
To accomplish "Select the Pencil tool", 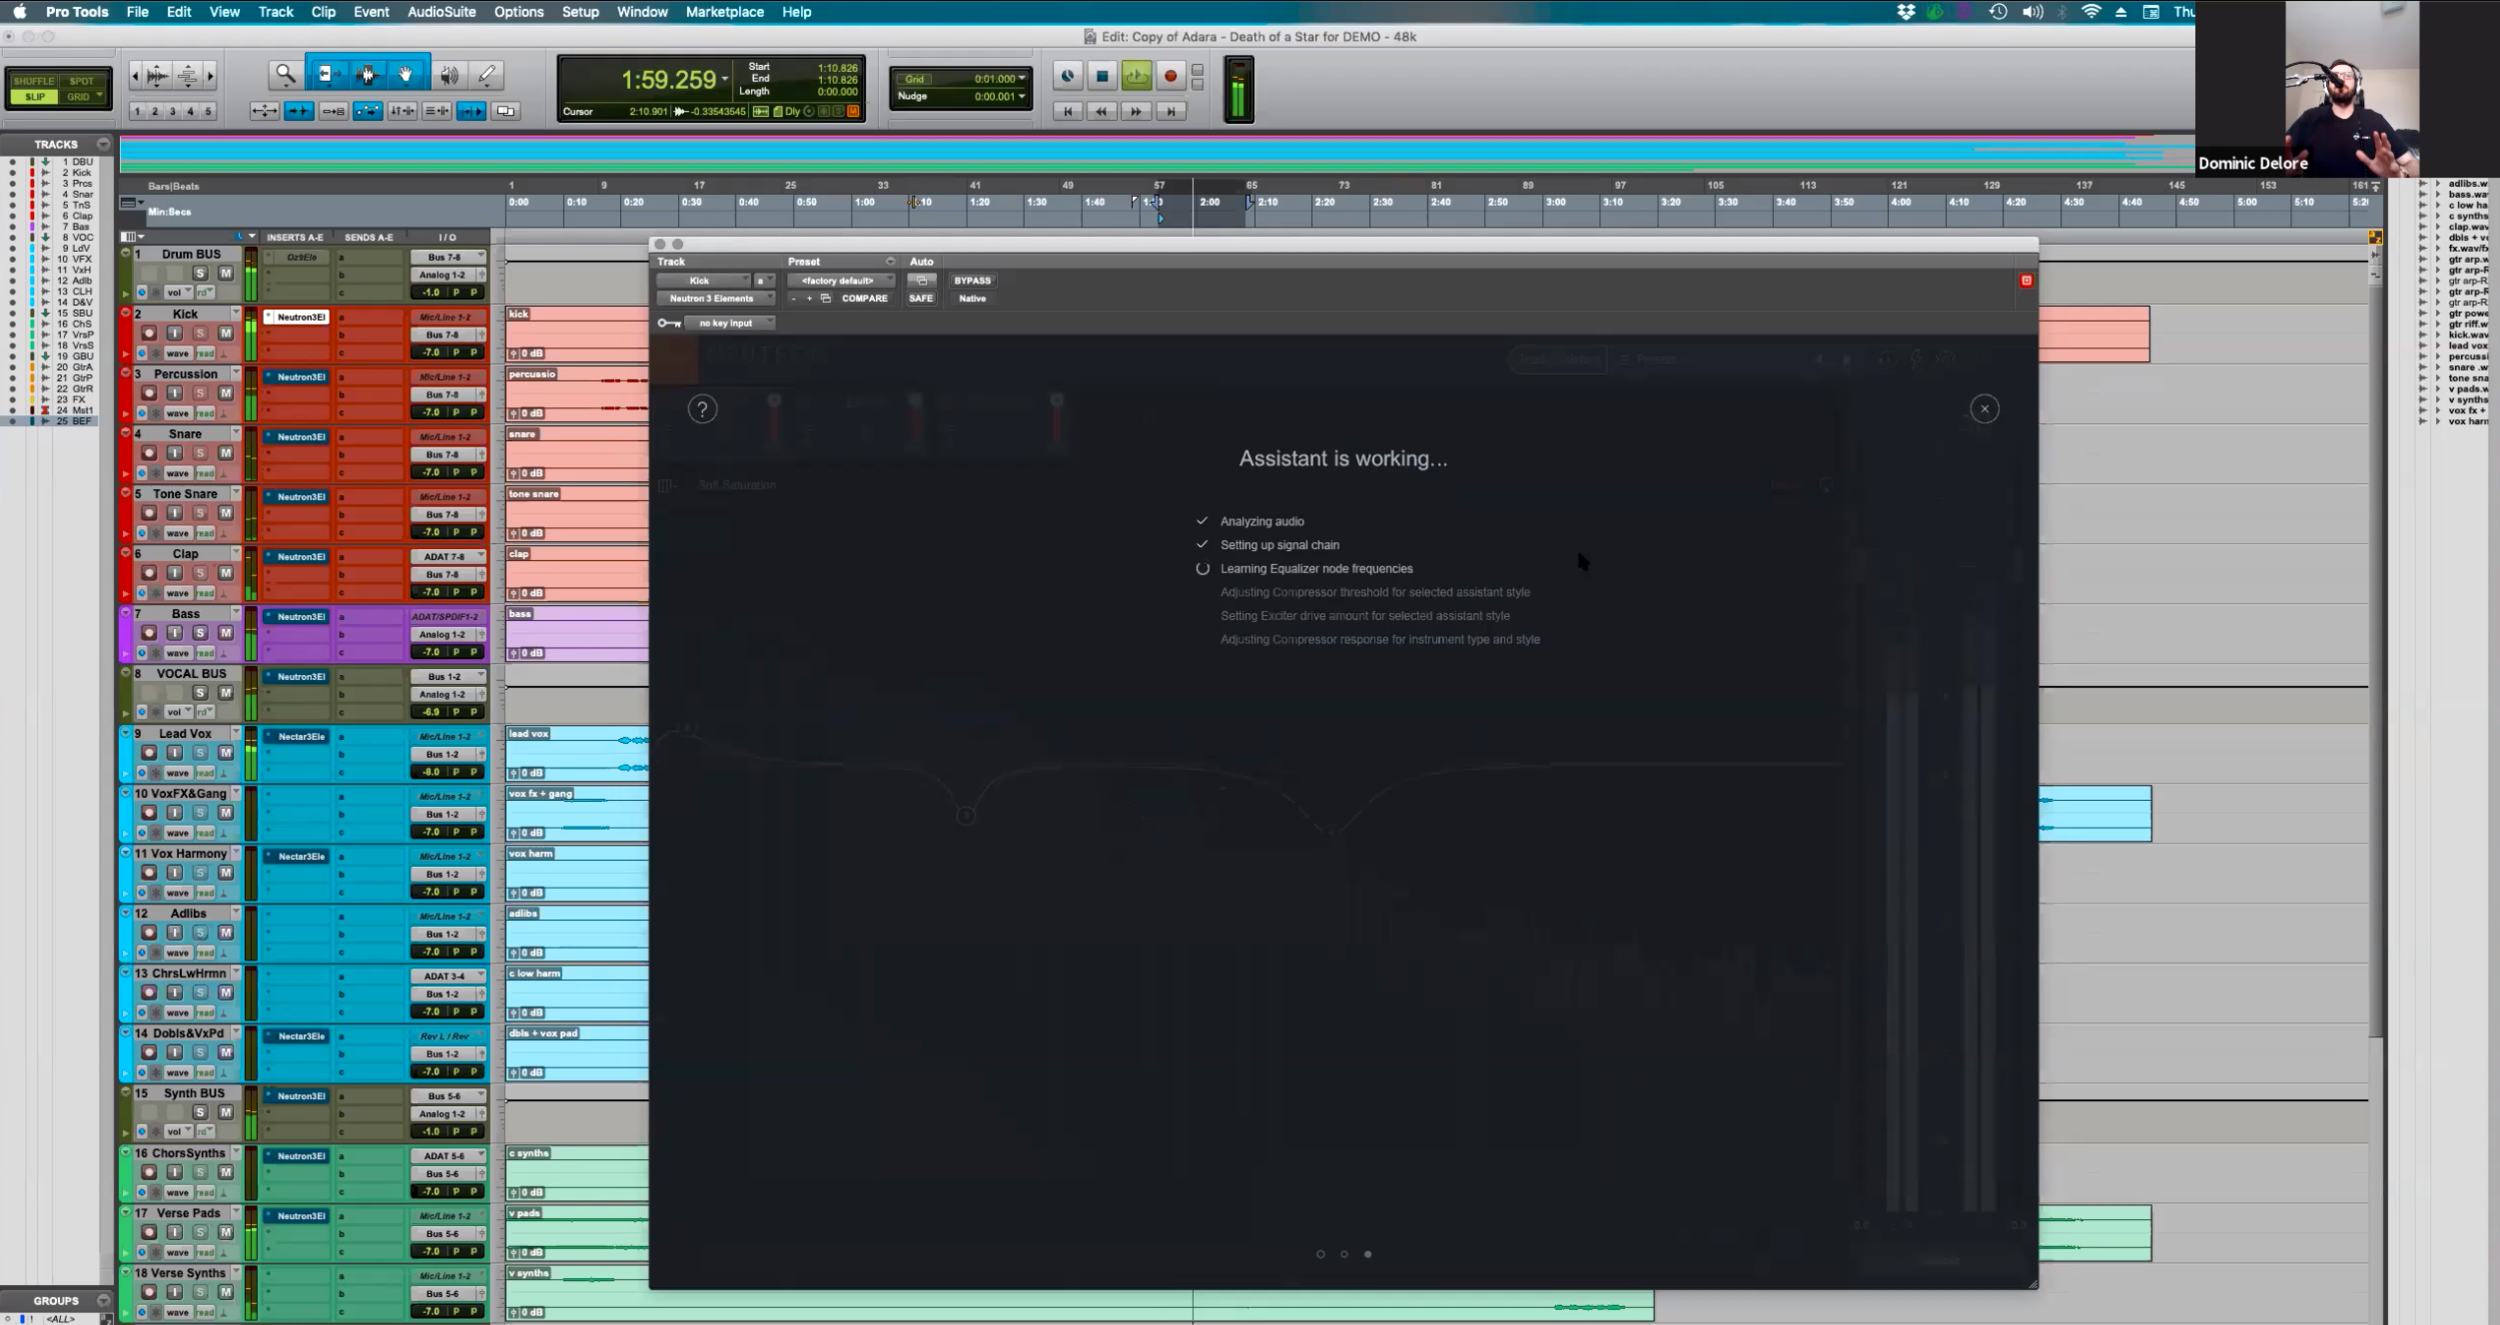I will [487, 75].
